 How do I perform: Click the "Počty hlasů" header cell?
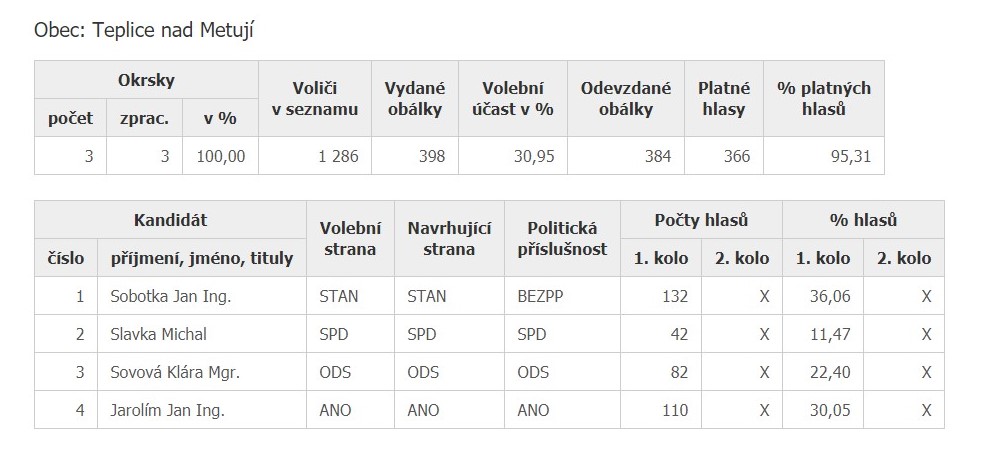701,220
